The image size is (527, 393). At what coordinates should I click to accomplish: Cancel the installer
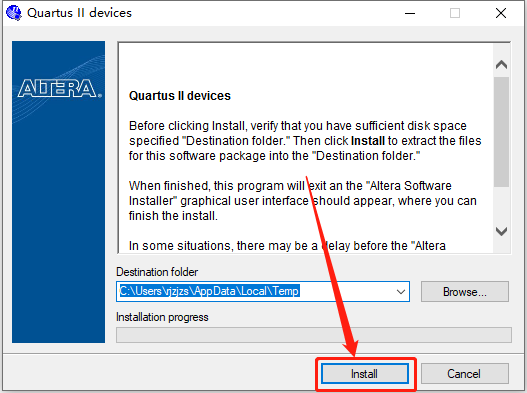click(464, 374)
